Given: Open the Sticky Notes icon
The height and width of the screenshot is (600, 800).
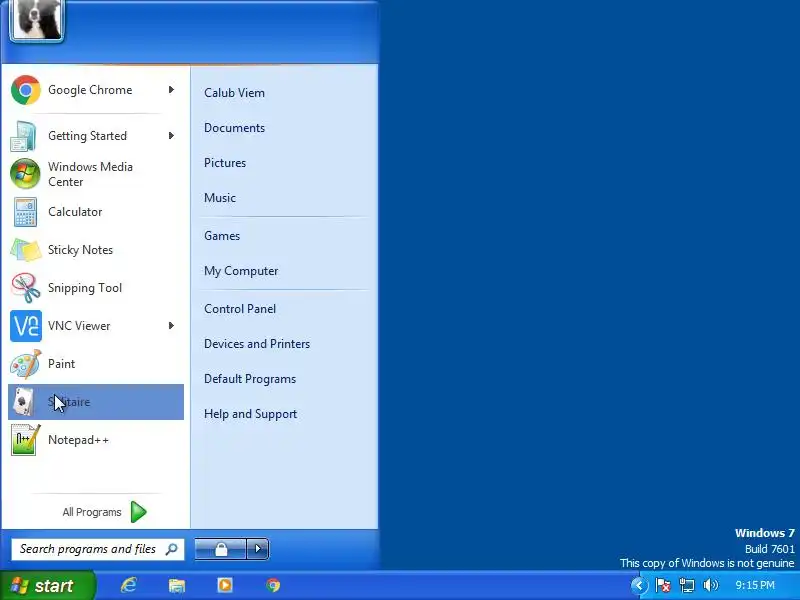Looking at the screenshot, I should tap(26, 250).
